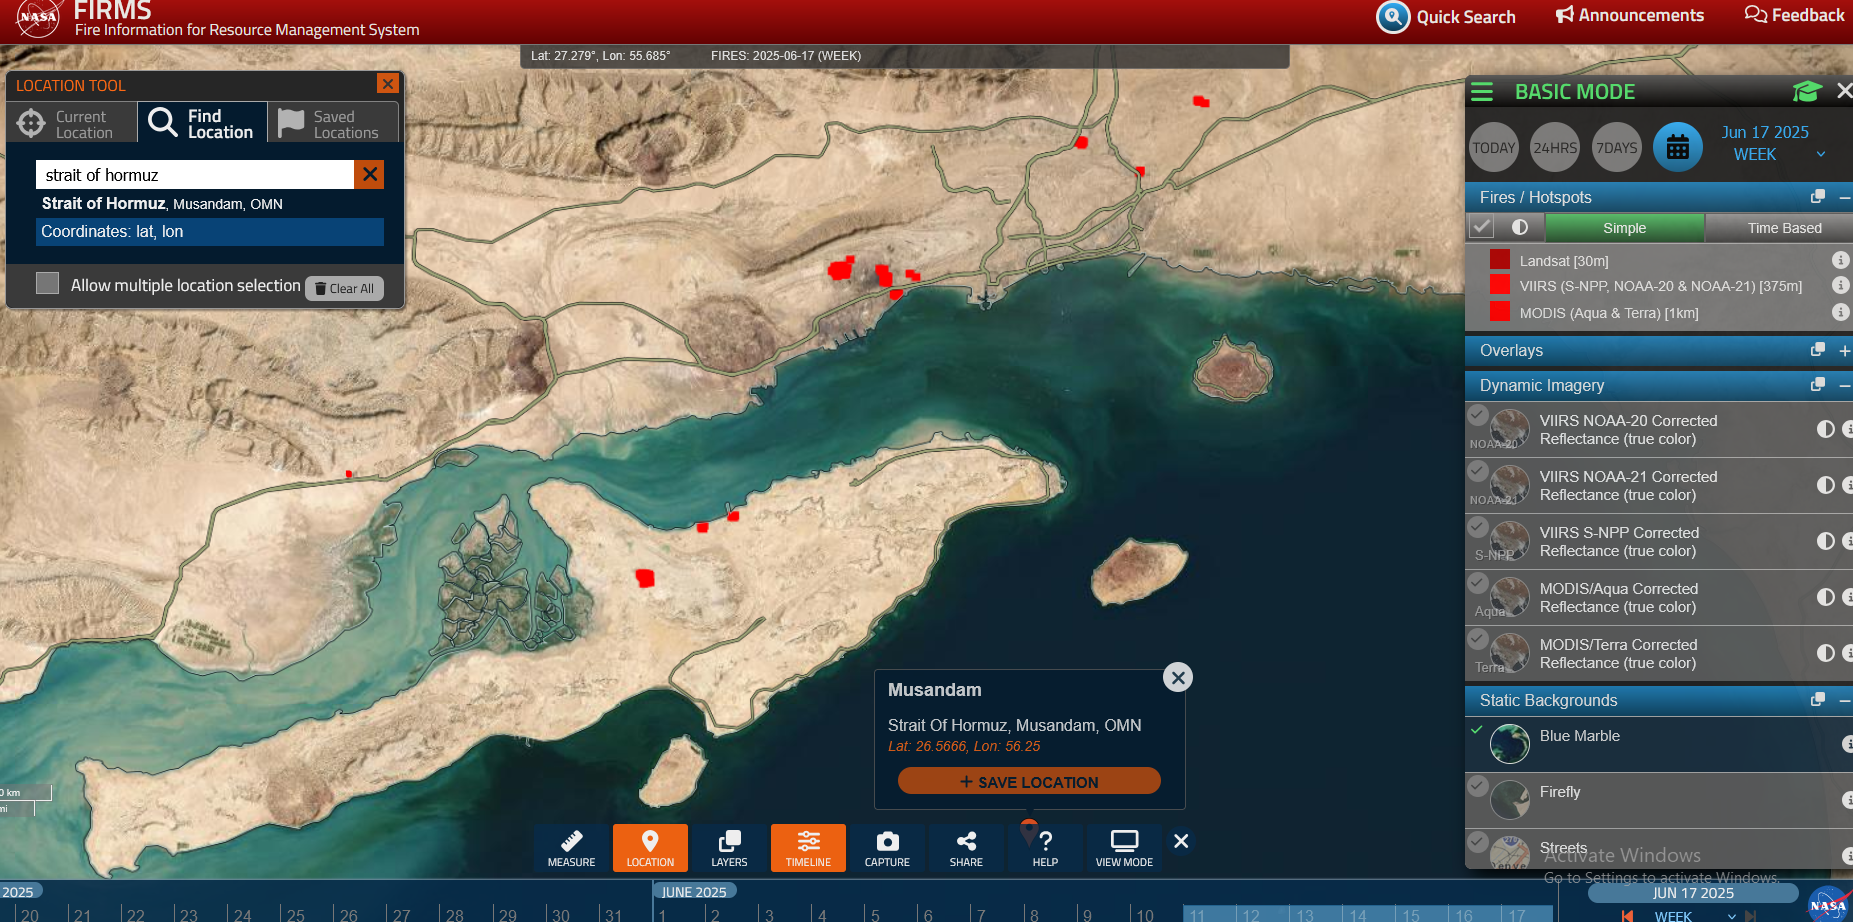
Task: Open the View Mode tool
Action: [1124, 847]
